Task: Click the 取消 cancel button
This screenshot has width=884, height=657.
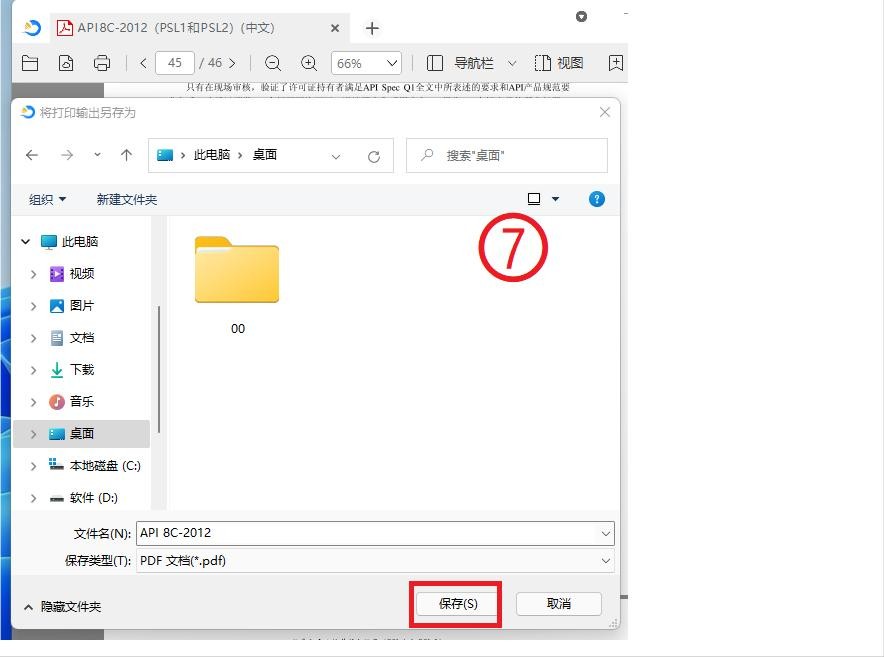Action: click(x=558, y=603)
